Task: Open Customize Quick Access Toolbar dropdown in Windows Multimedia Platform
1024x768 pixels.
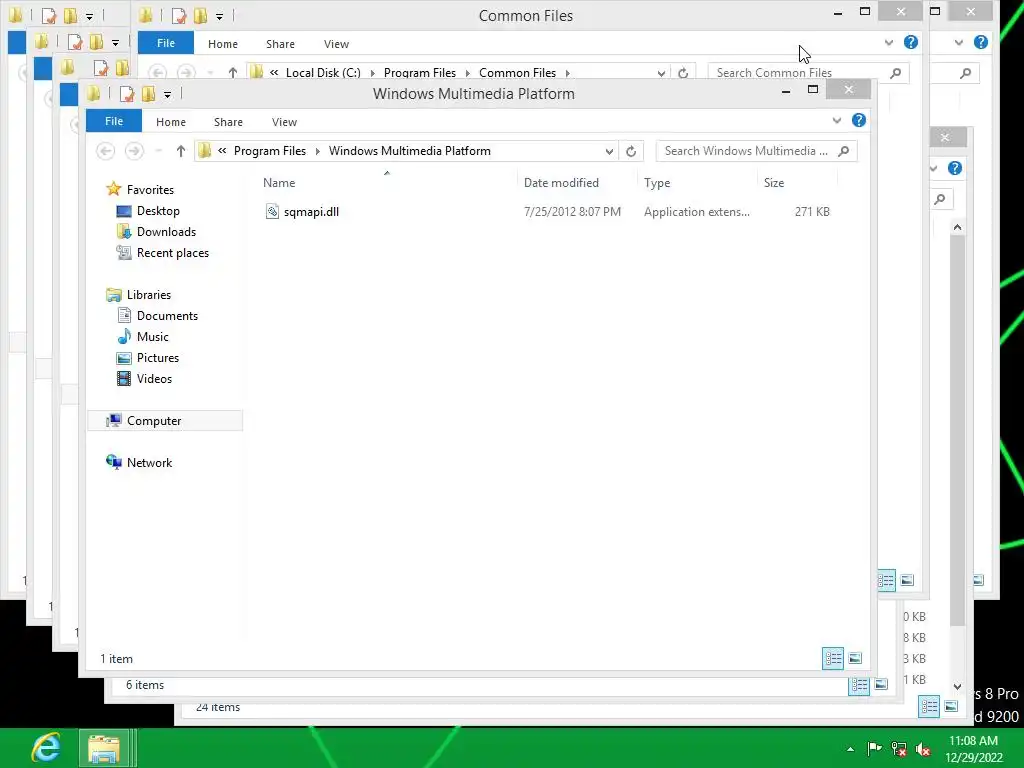Action: pos(168,95)
